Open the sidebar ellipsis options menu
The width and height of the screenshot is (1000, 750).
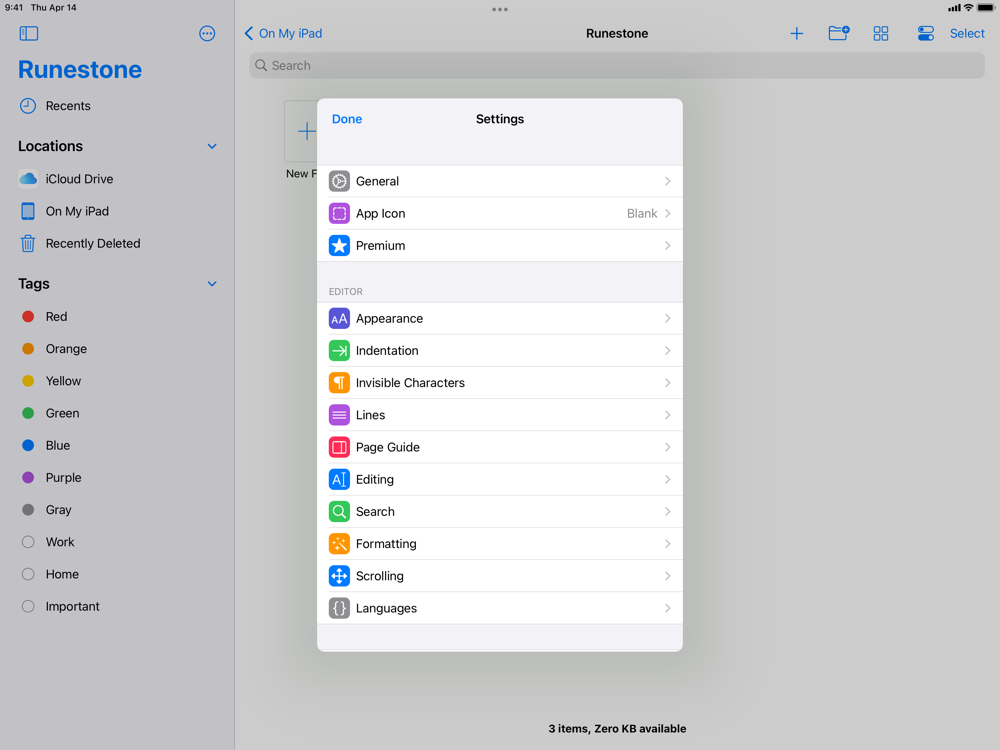tap(207, 33)
